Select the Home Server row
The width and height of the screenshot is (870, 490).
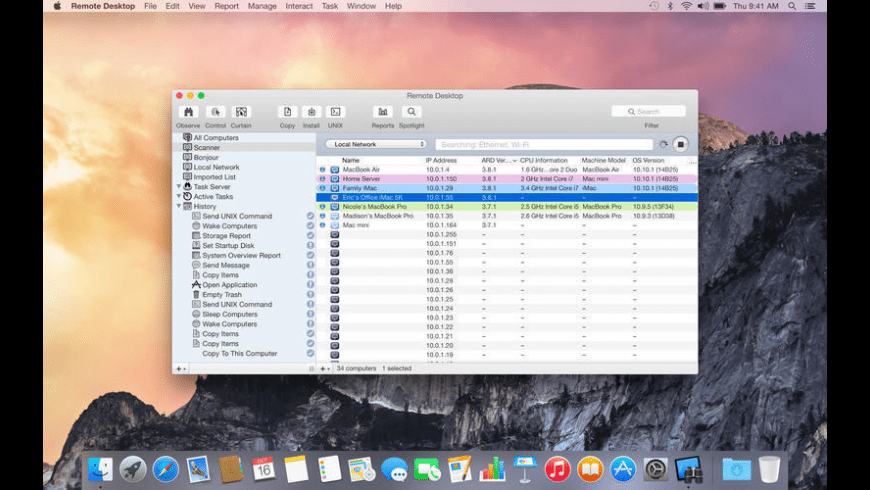click(507, 179)
